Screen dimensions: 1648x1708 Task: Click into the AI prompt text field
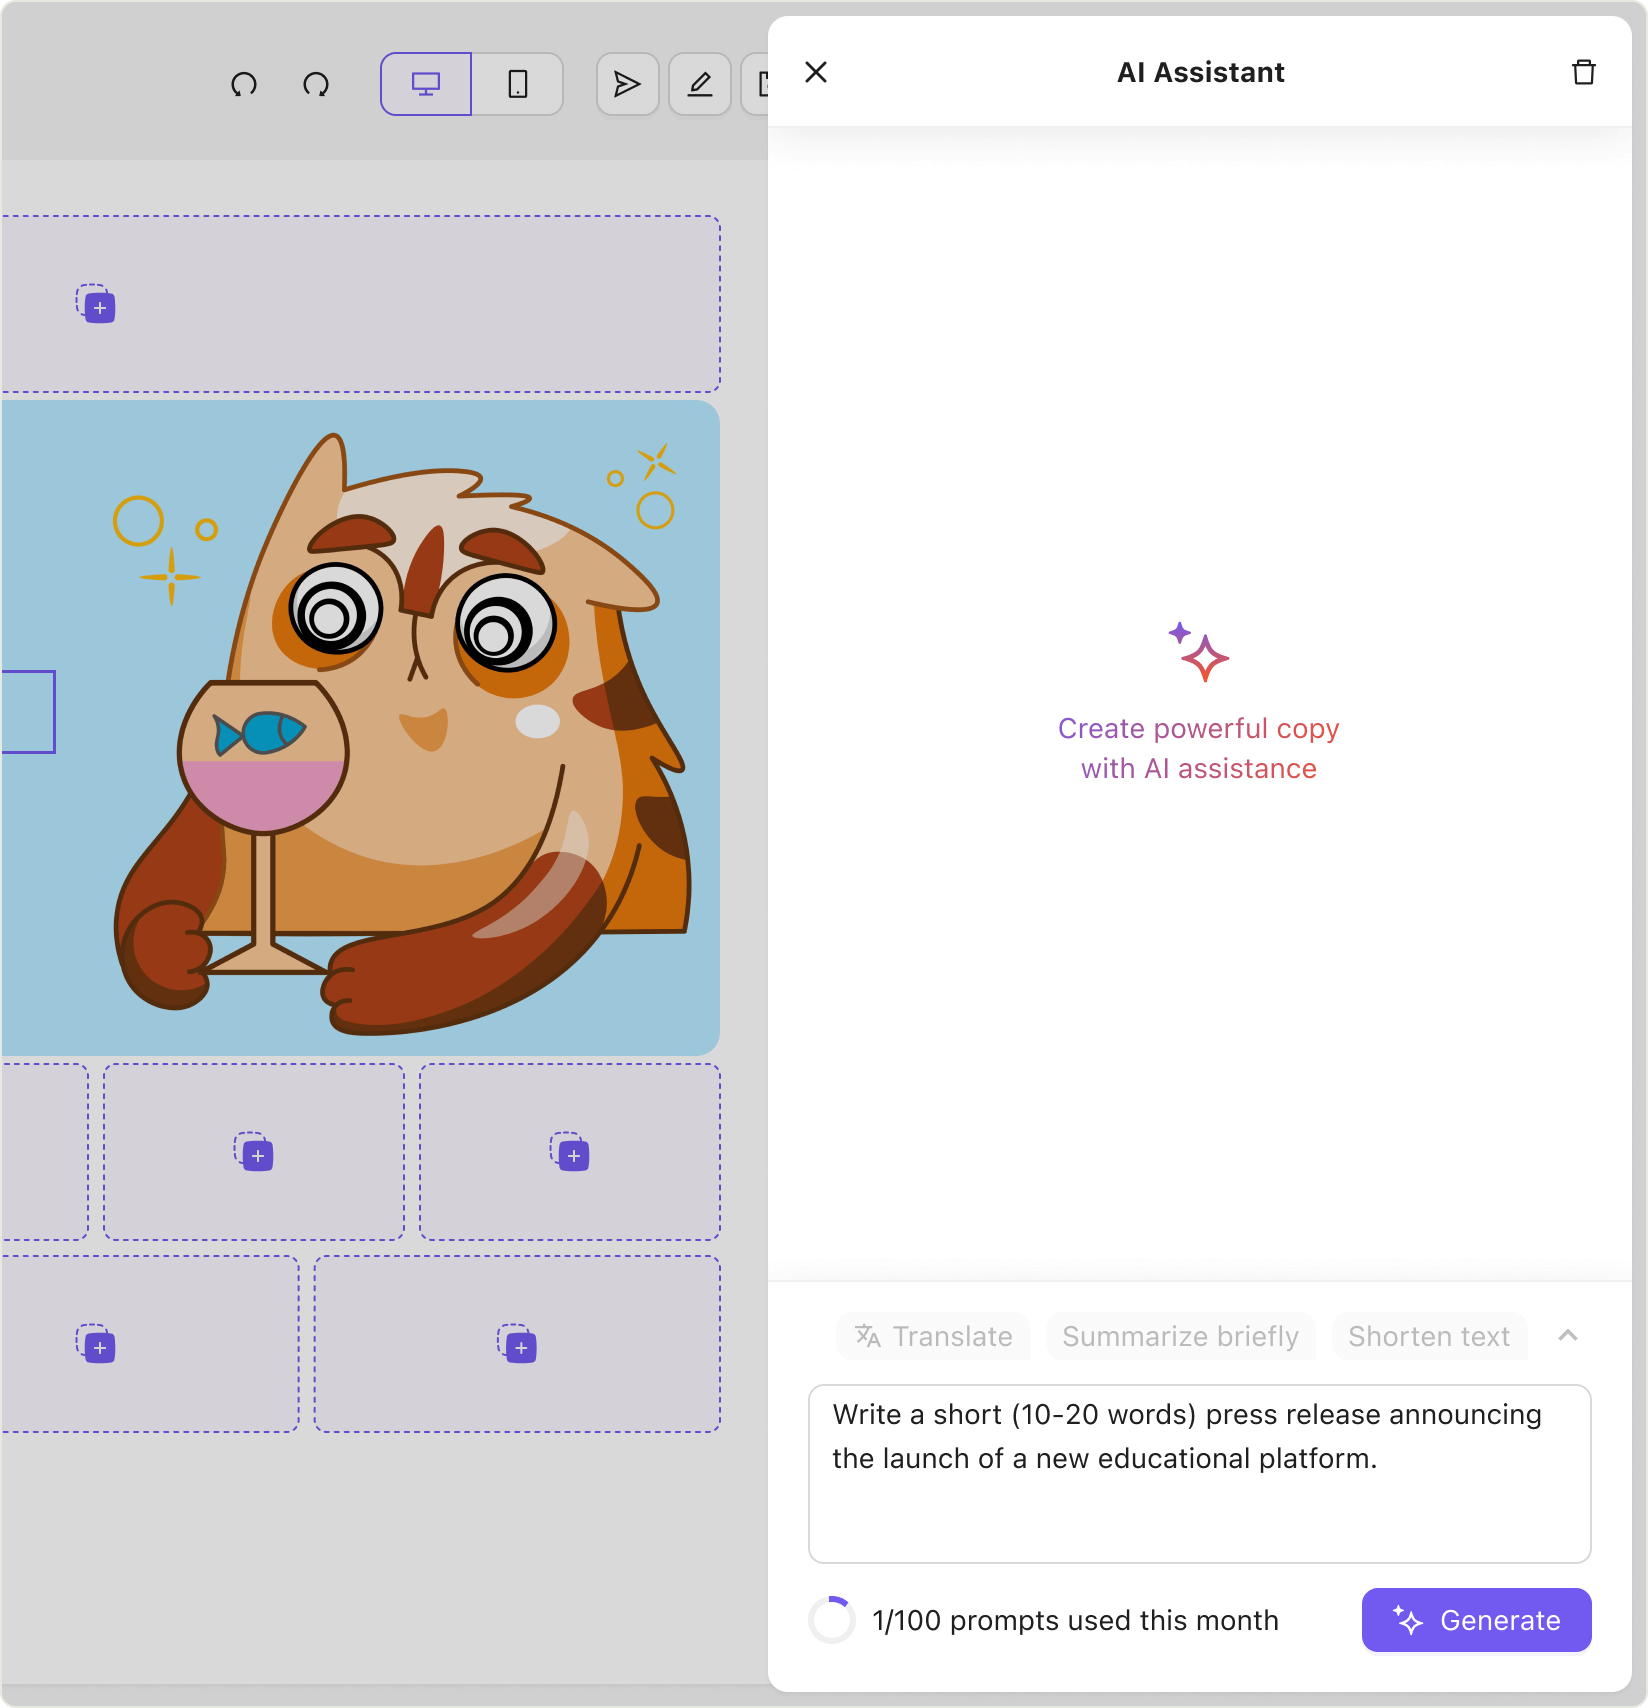click(x=1200, y=1474)
